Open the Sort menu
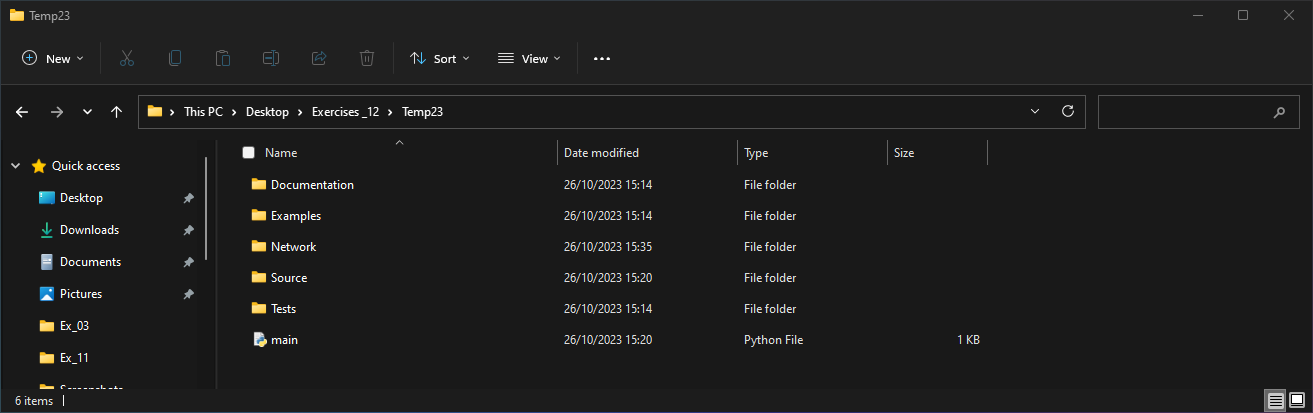 tap(439, 59)
